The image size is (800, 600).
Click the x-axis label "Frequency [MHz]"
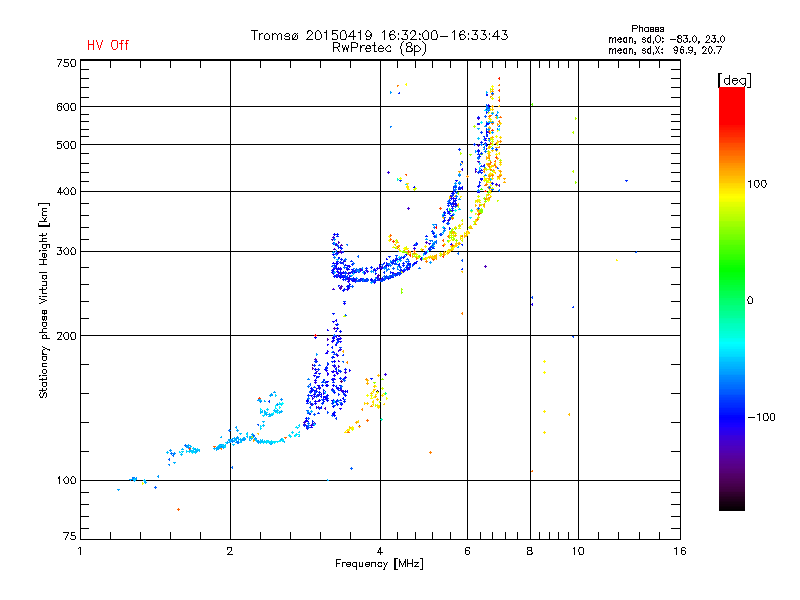(x=379, y=564)
